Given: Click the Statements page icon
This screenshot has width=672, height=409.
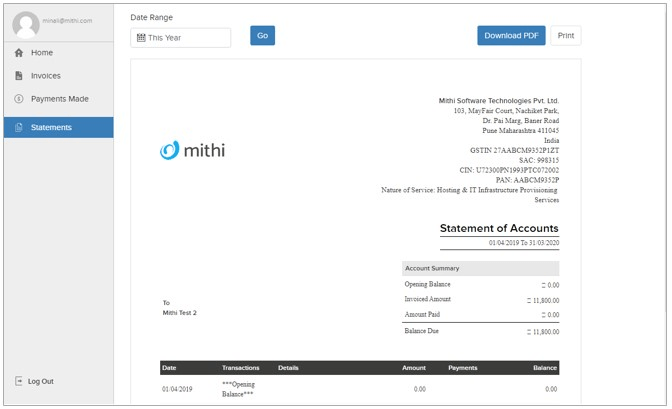Looking at the screenshot, I should point(19,127).
